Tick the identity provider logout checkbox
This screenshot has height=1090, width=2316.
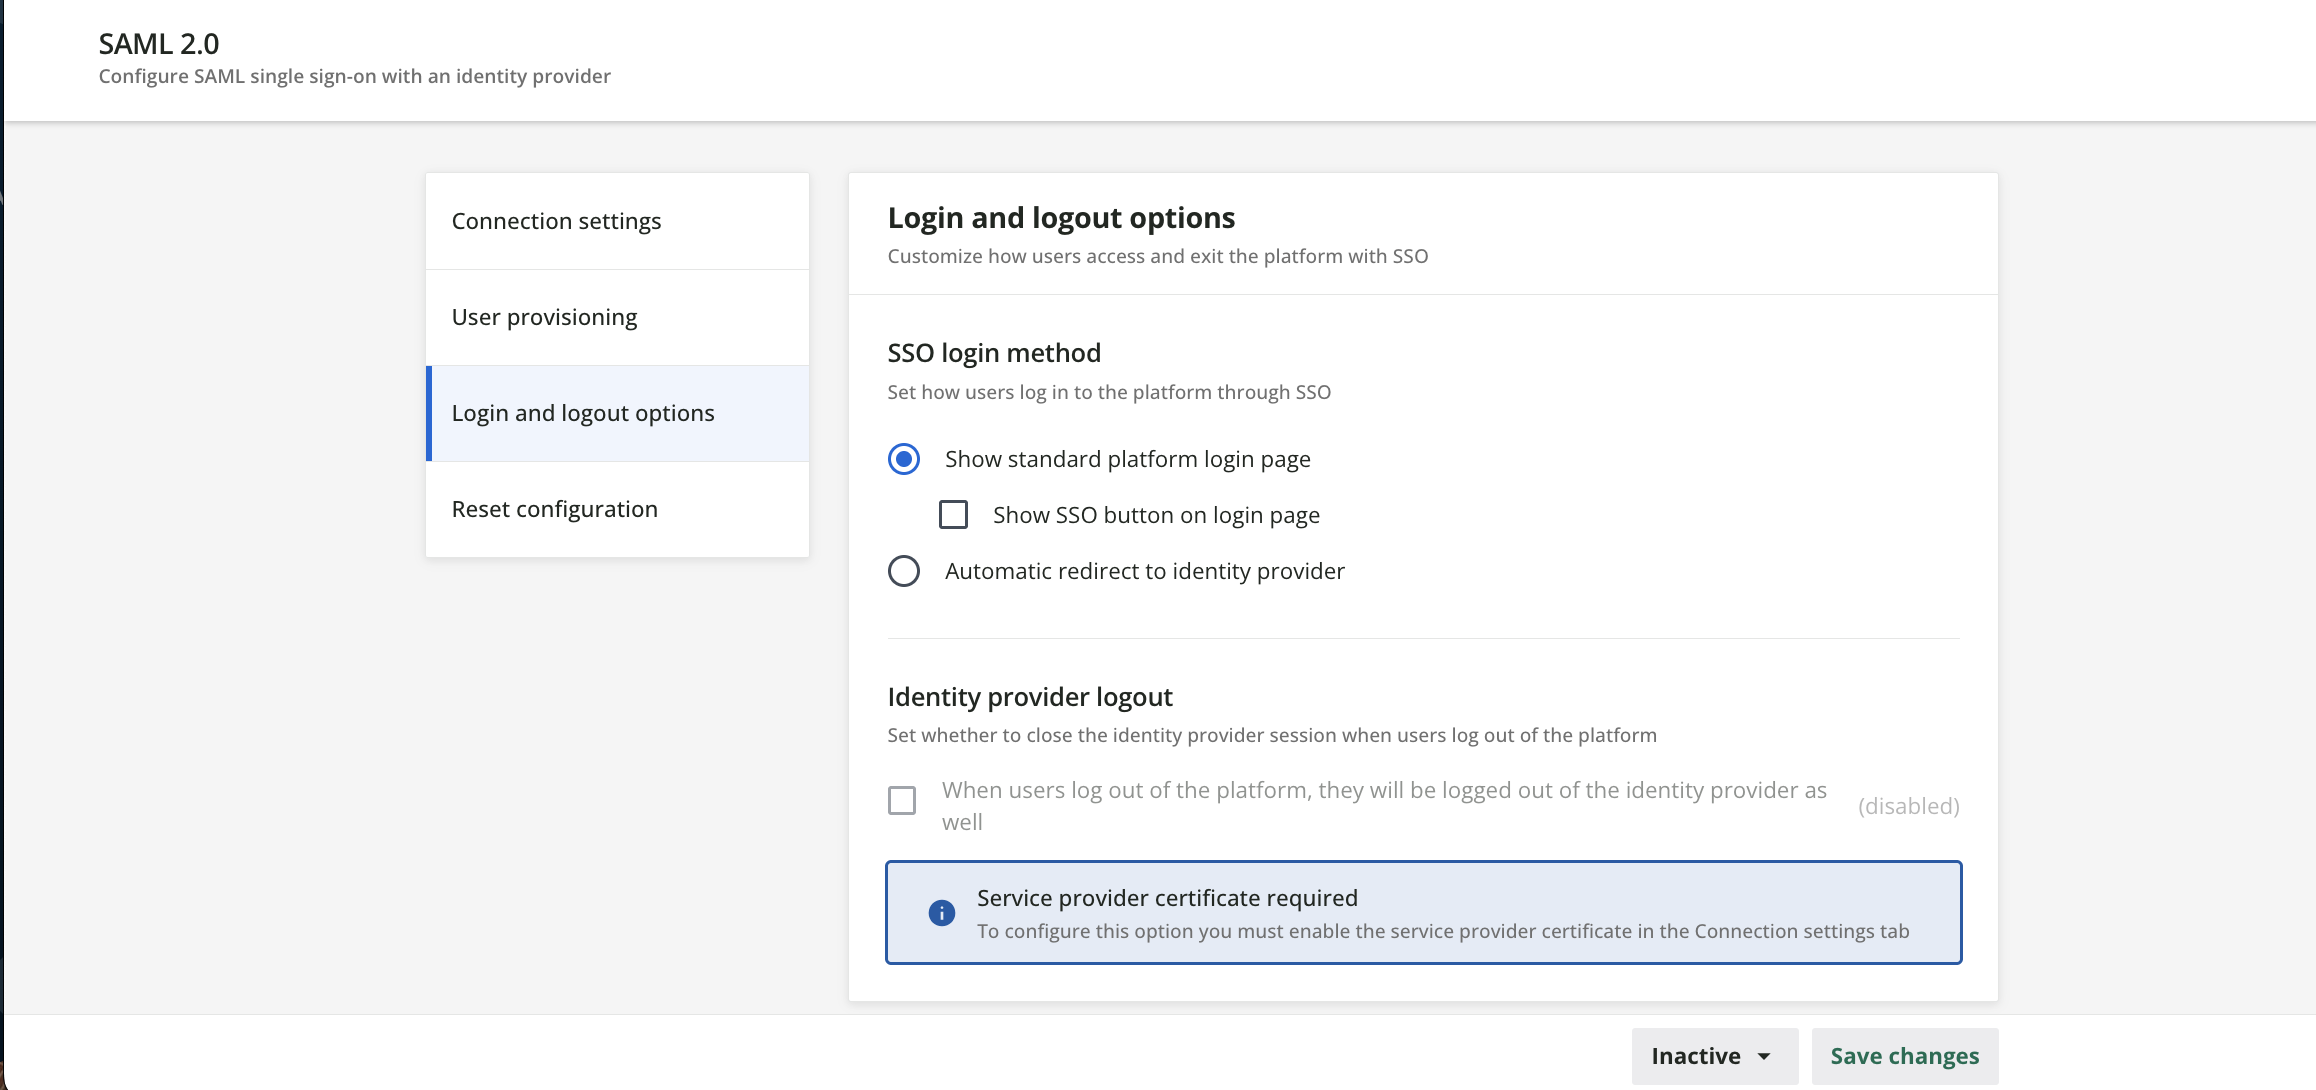[x=902, y=800]
